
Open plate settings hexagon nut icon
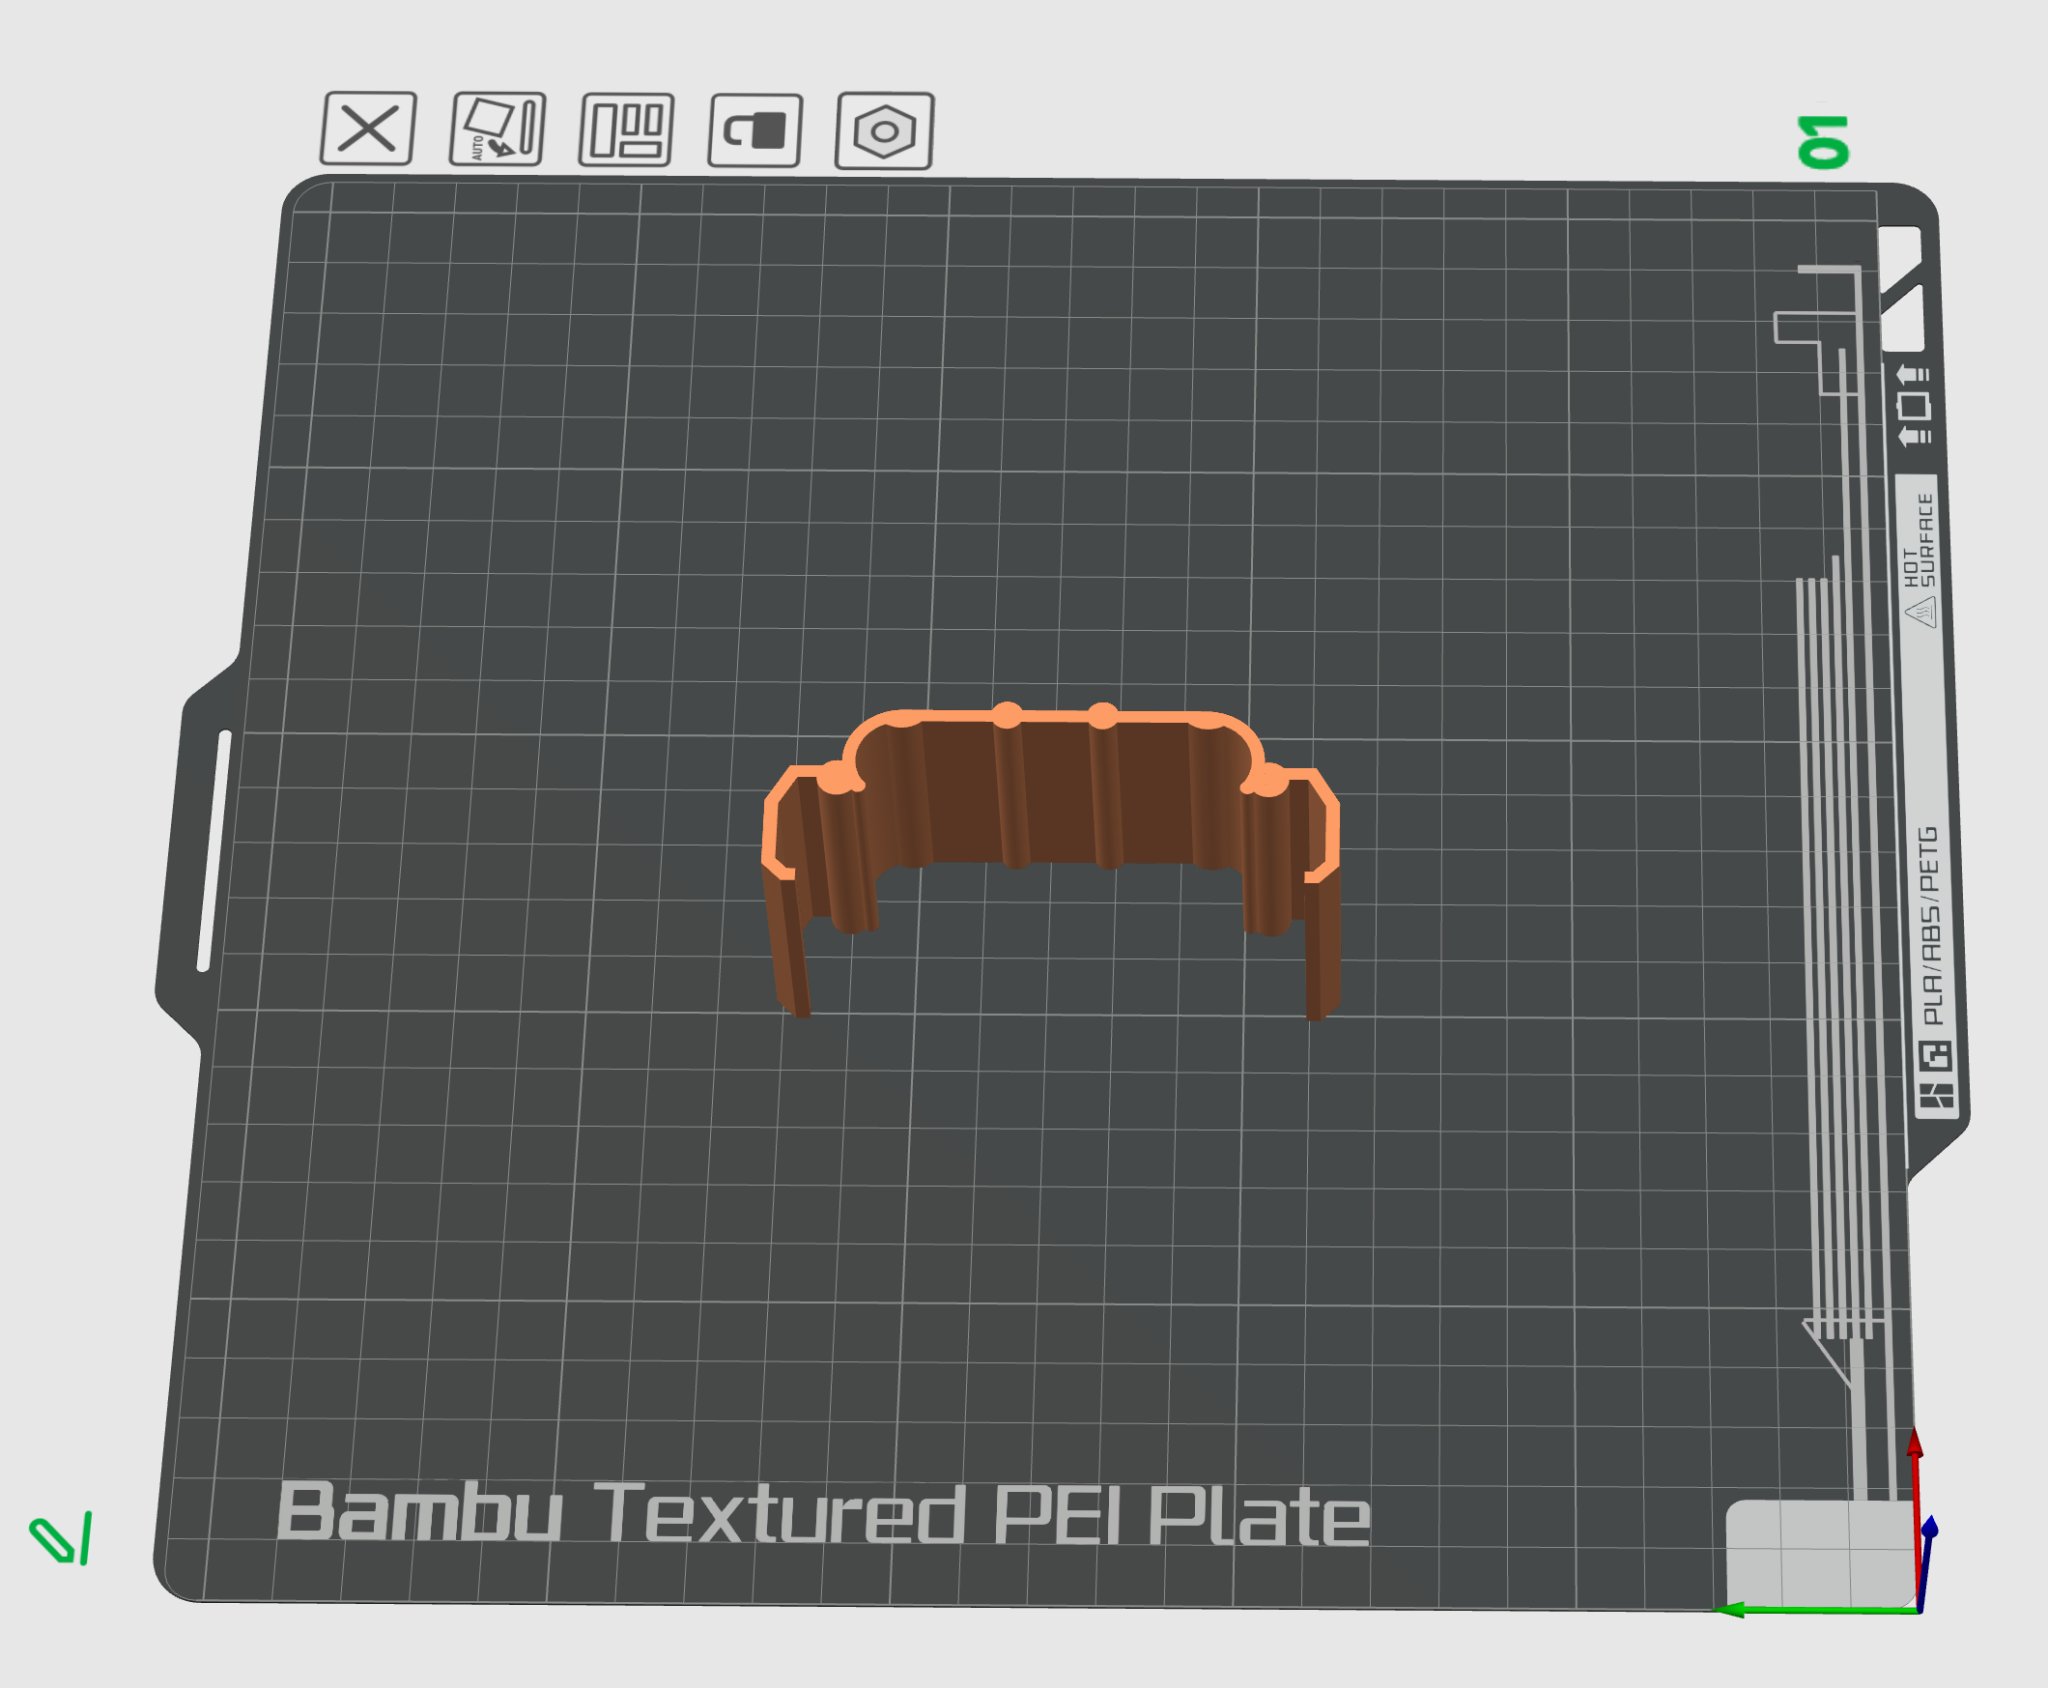[884, 131]
